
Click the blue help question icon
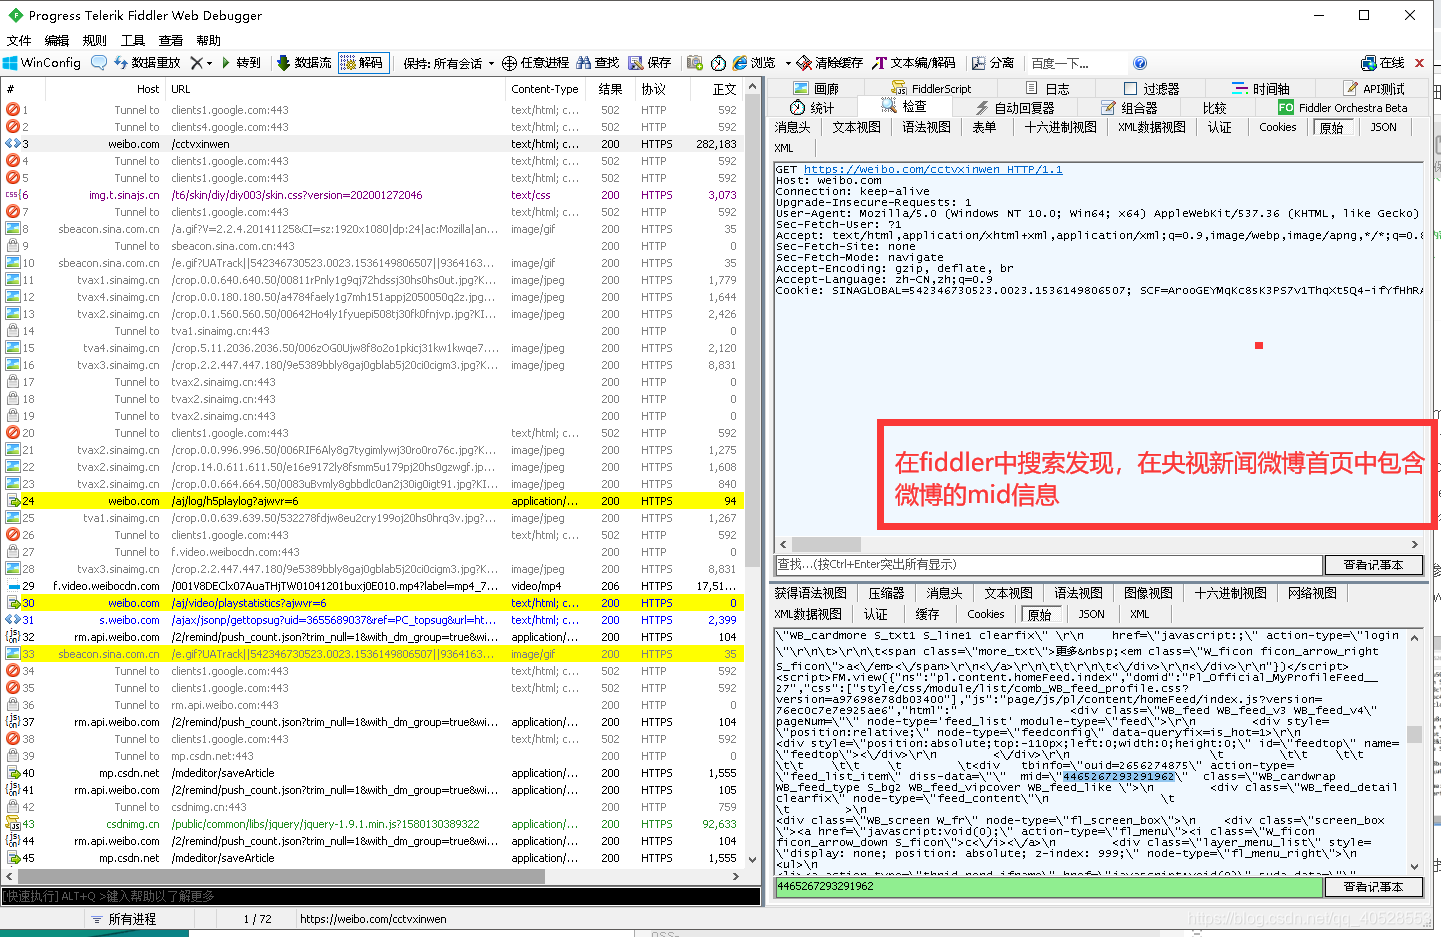pos(1140,62)
